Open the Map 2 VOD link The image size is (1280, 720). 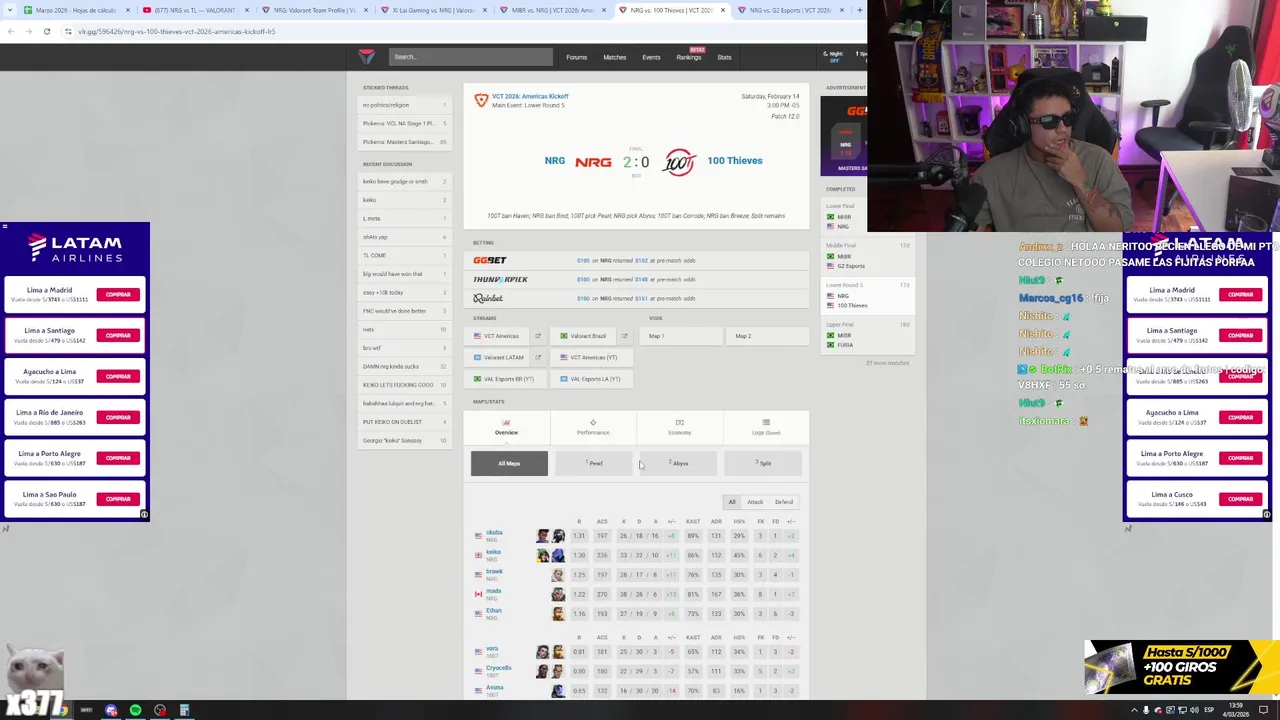pyautogui.click(x=767, y=336)
